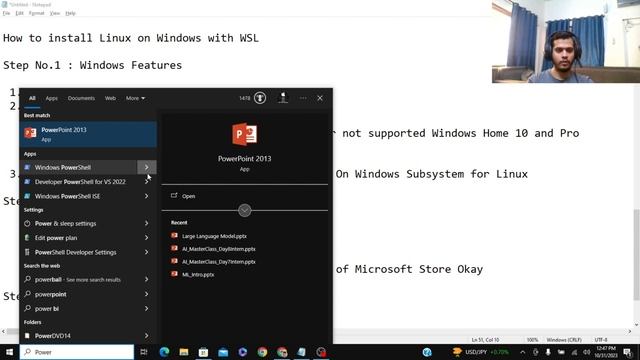
Task: Open Mail app from taskbar
Action: click(223, 352)
